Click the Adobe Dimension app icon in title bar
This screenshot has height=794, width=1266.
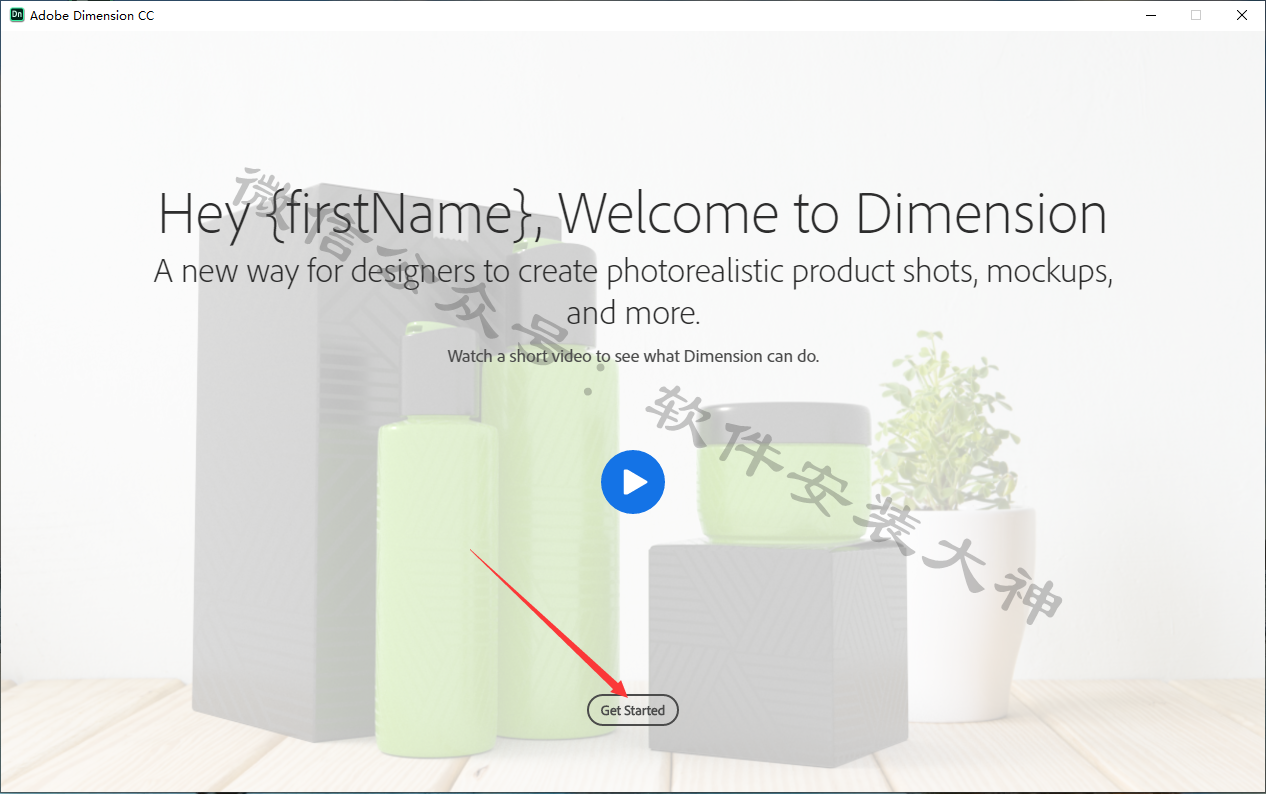(16, 15)
